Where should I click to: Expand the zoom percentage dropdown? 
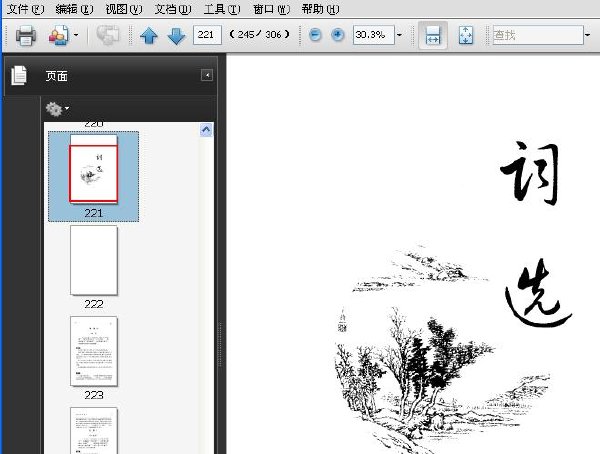[x=399, y=35]
